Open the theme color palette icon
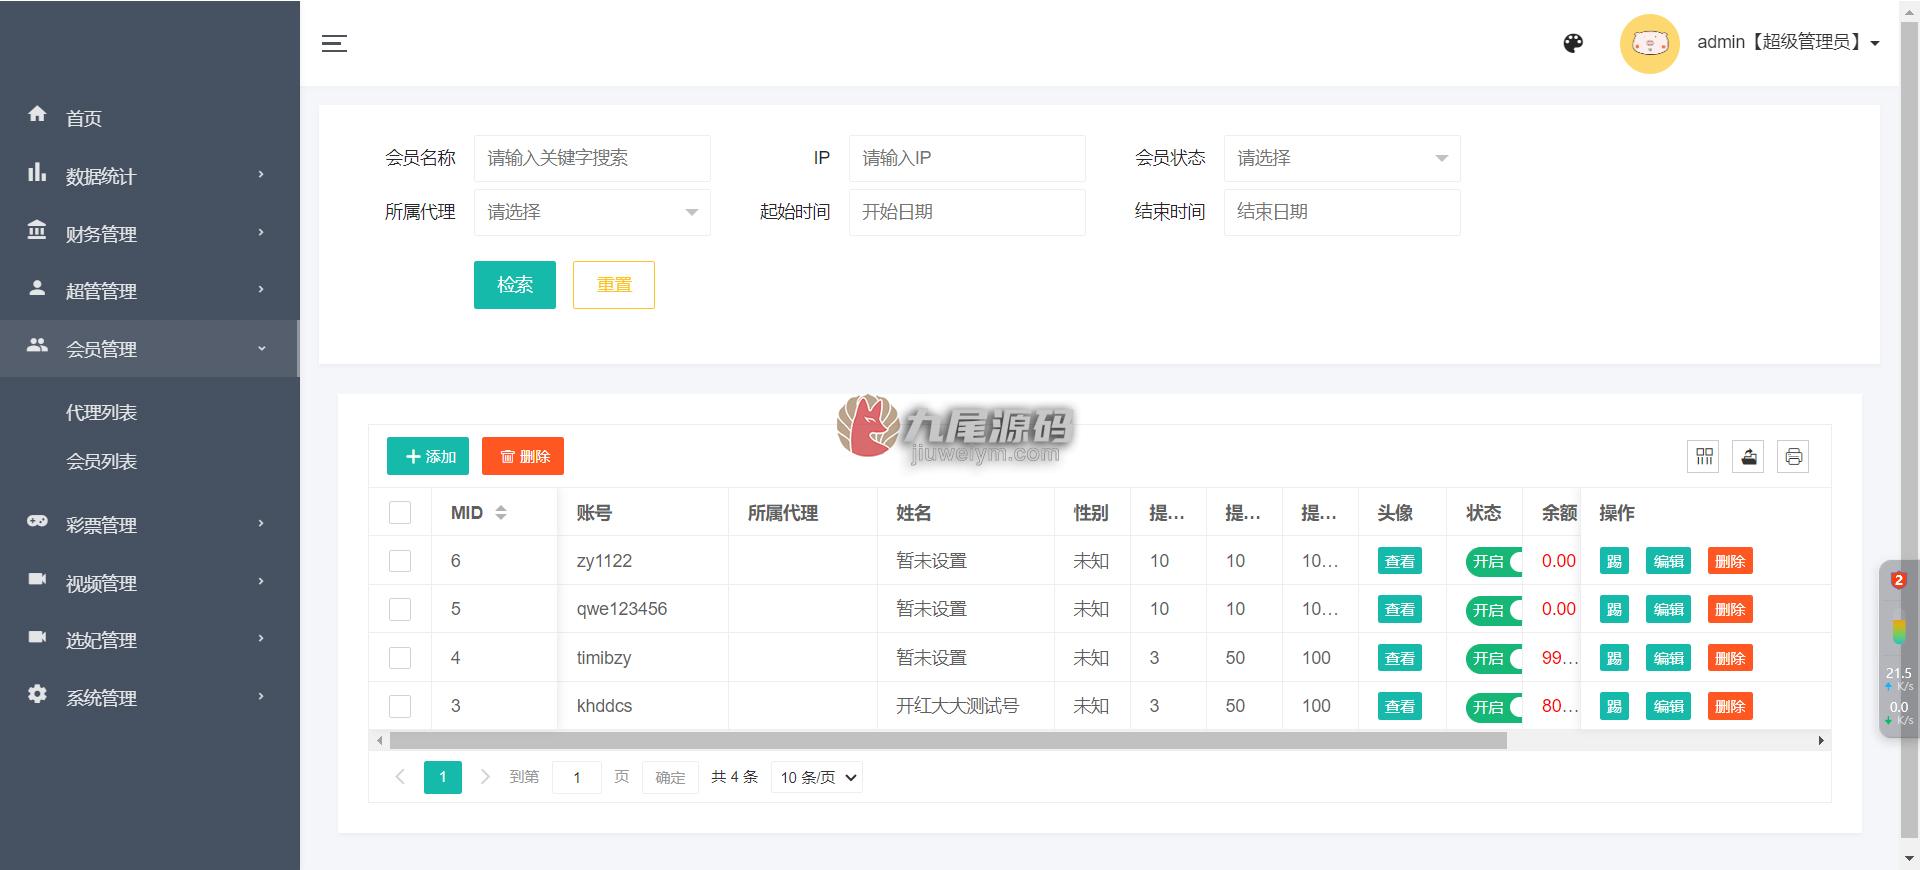This screenshot has height=870, width=1920. (1573, 43)
